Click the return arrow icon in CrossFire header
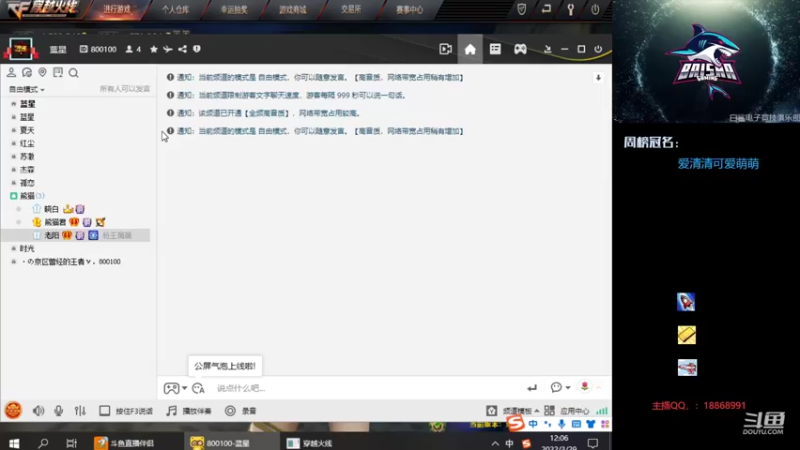The height and width of the screenshot is (450, 800). click(546, 9)
